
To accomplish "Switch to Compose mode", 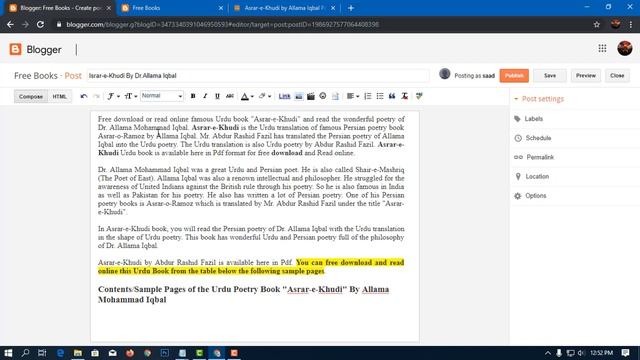I will pos(31,96).
